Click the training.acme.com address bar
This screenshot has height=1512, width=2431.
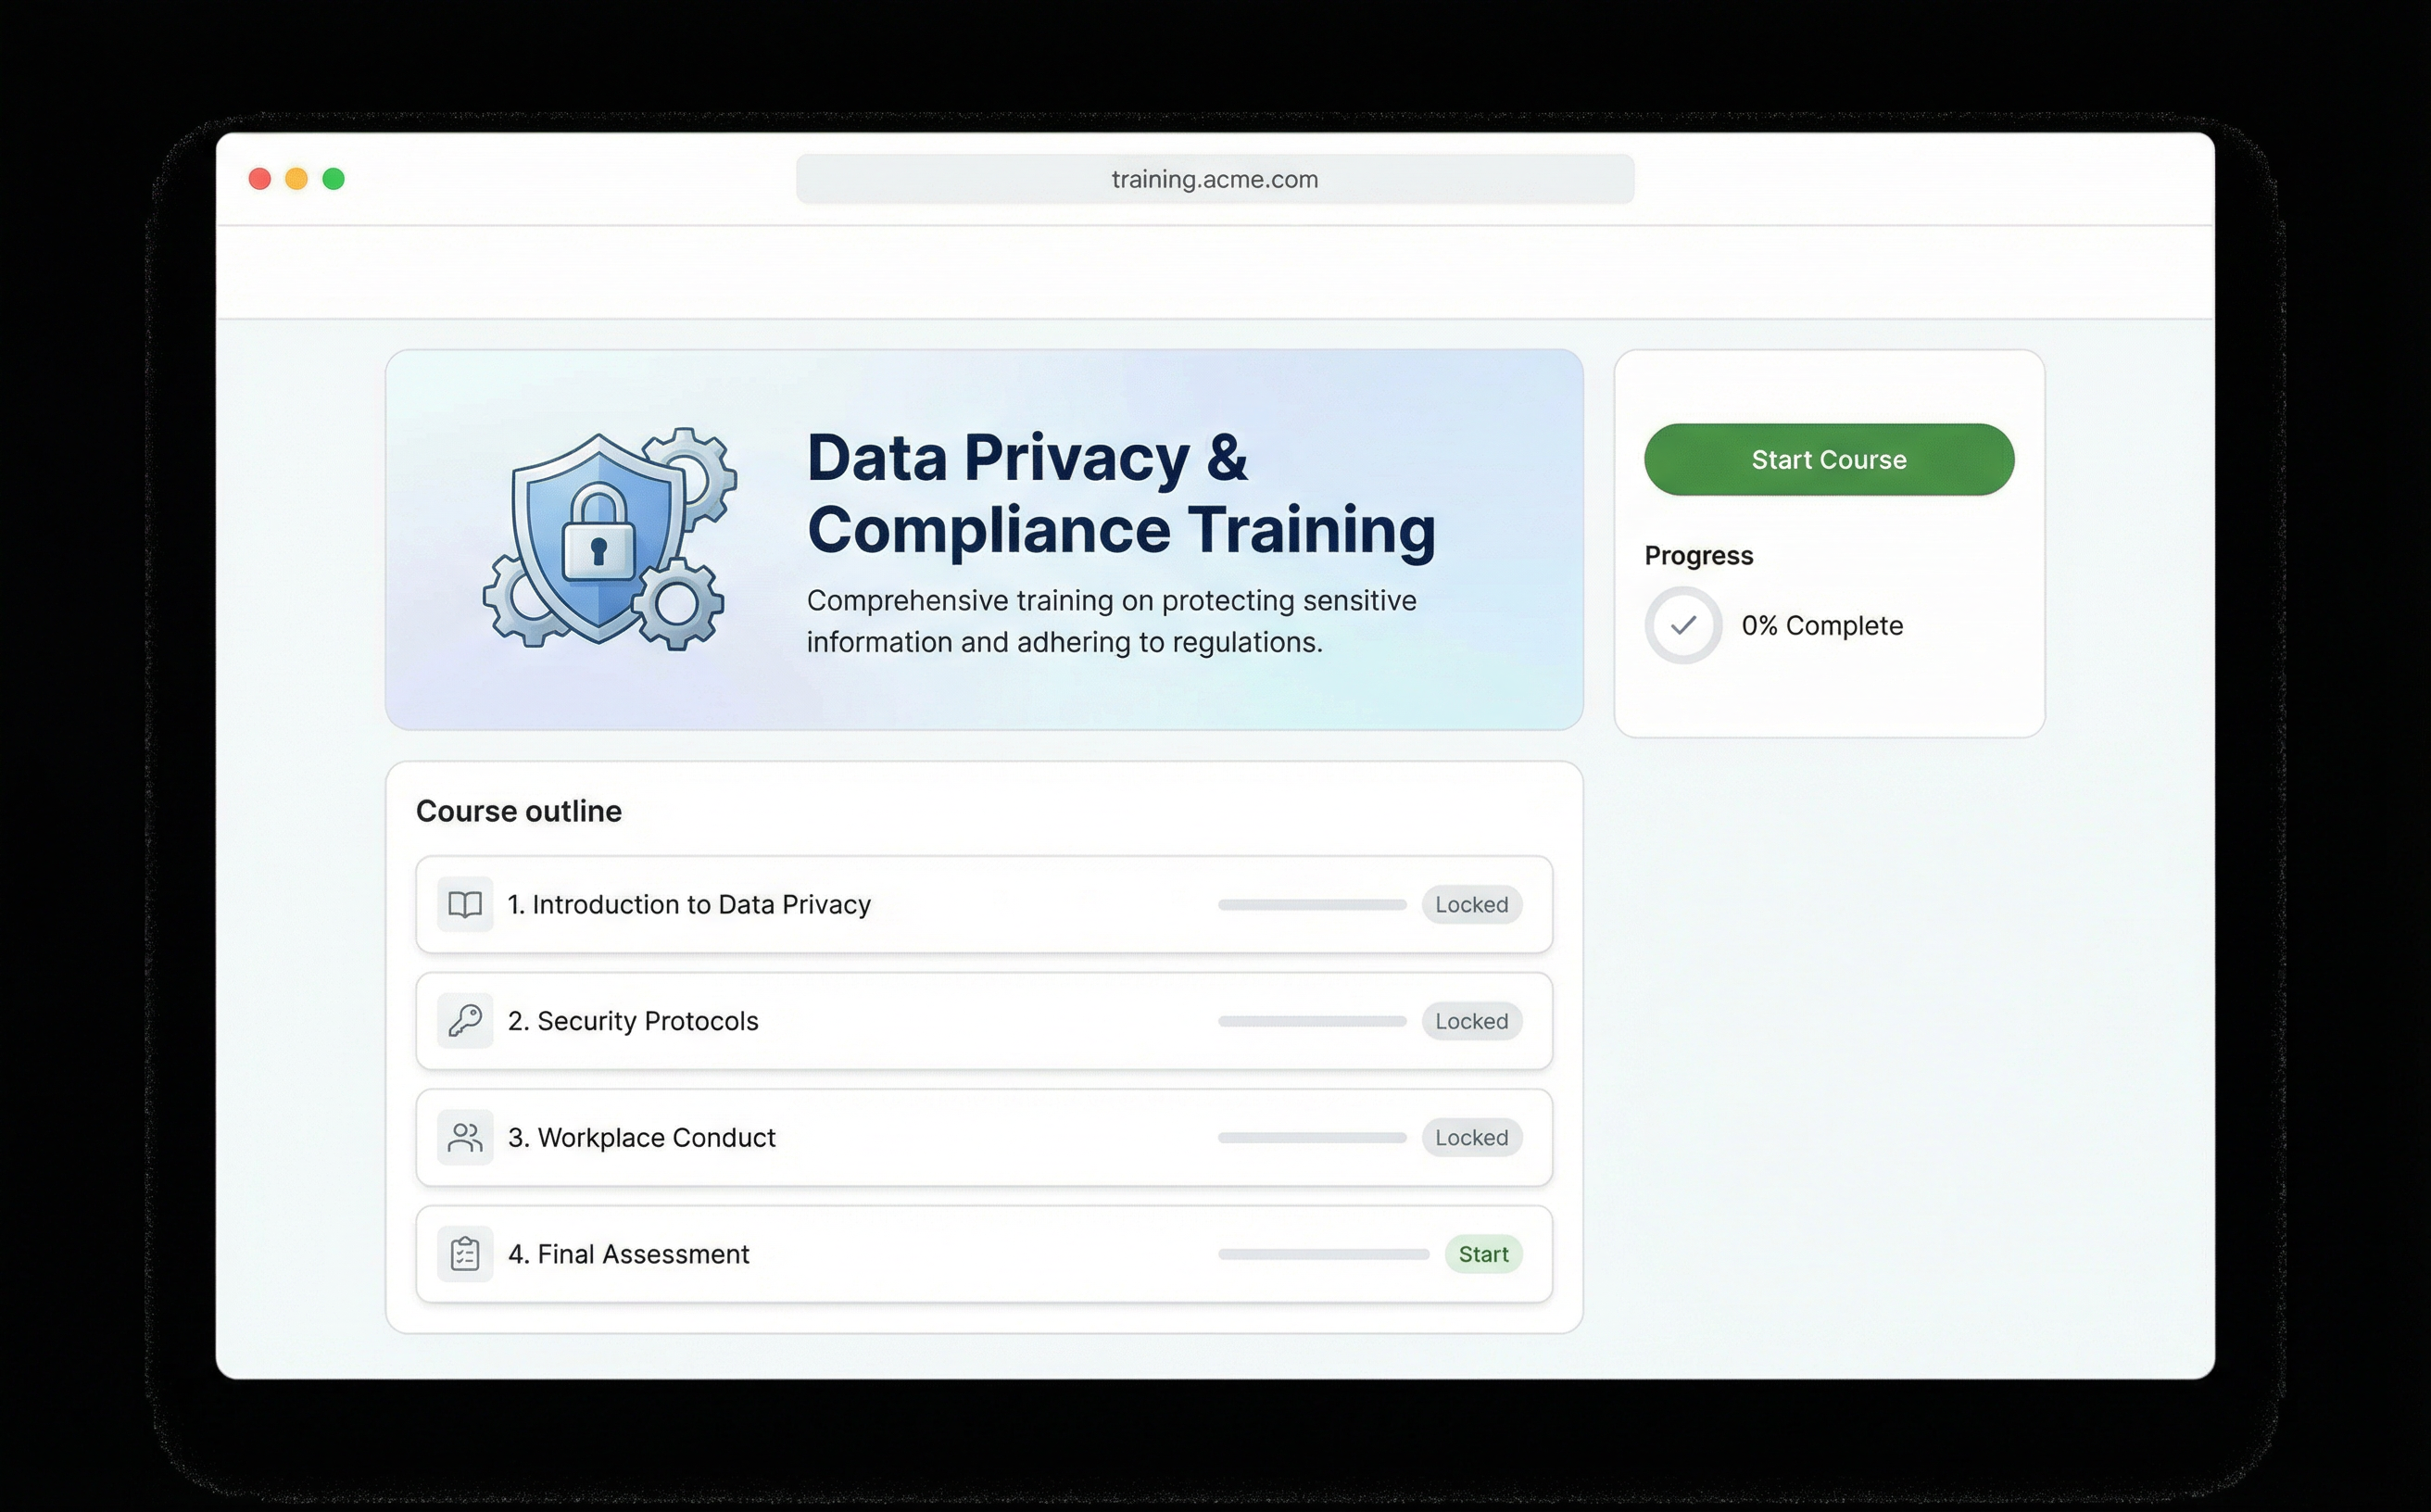[x=1214, y=179]
